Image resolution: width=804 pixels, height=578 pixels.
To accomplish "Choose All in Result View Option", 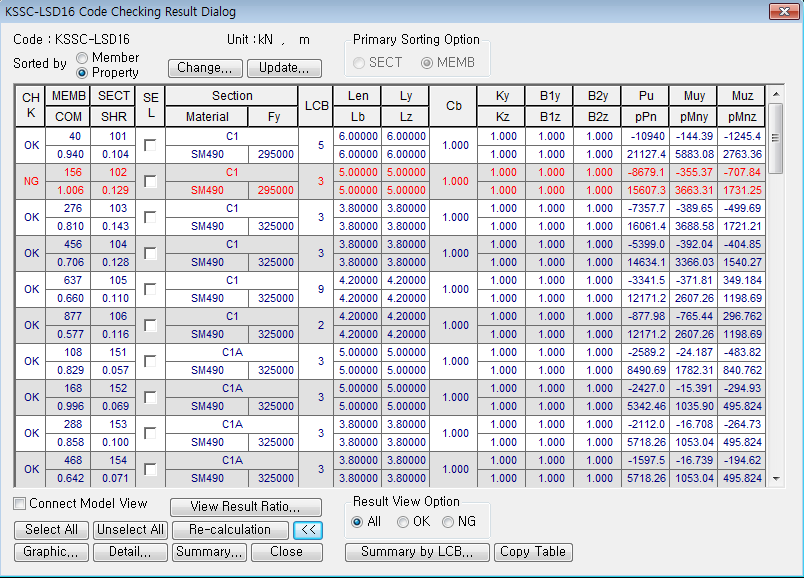I will [357, 522].
